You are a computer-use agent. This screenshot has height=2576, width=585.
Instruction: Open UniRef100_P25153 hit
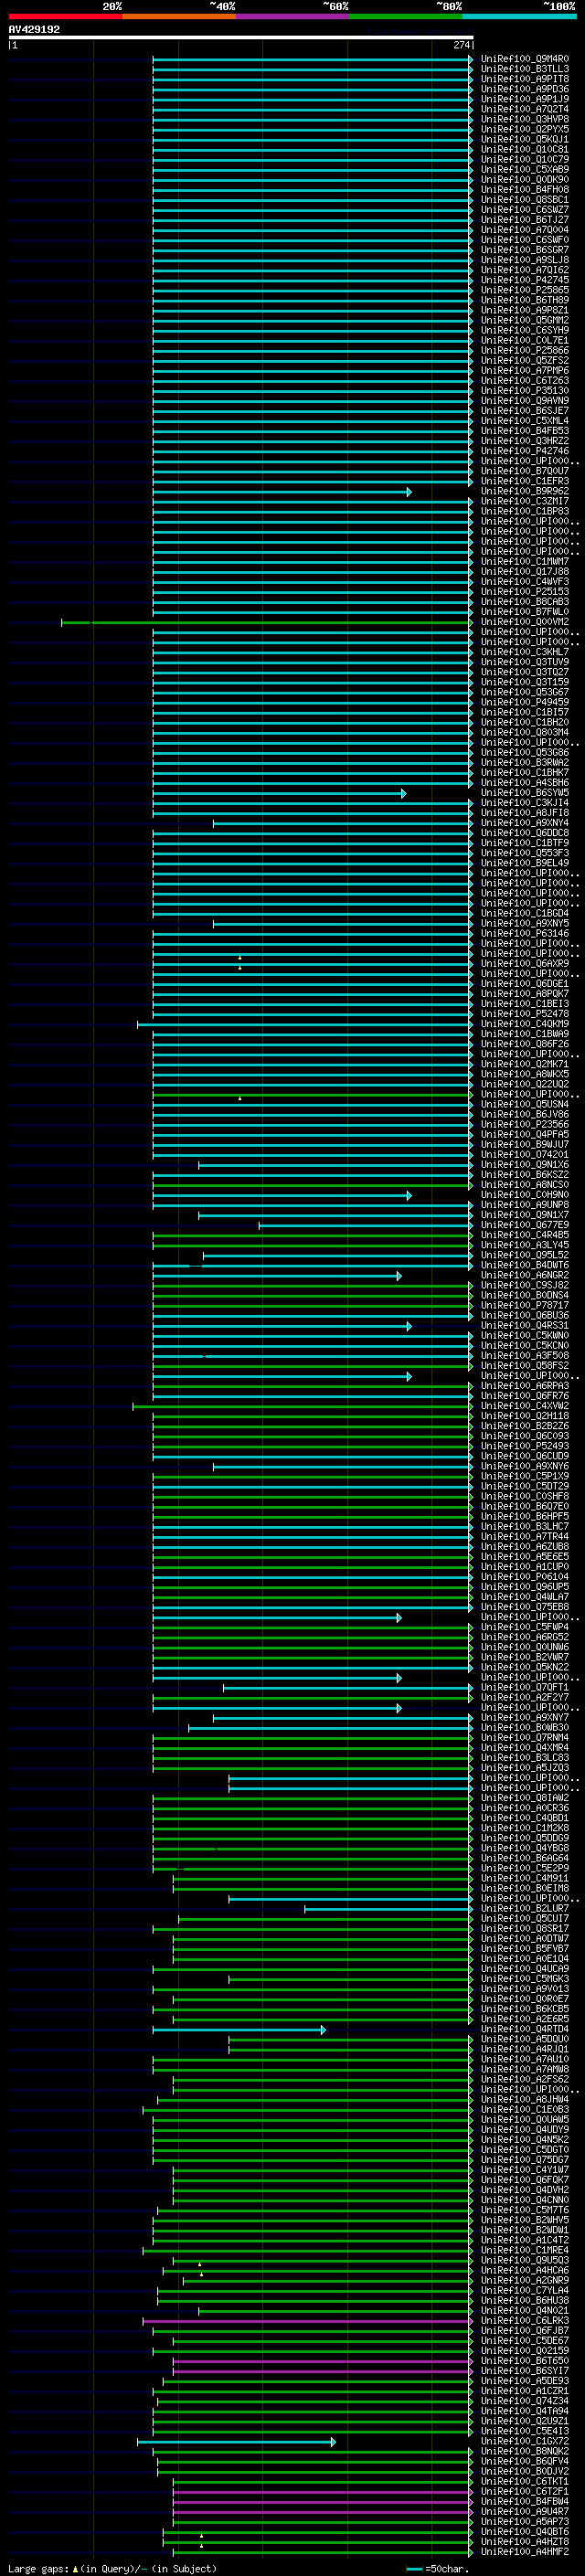point(525,591)
